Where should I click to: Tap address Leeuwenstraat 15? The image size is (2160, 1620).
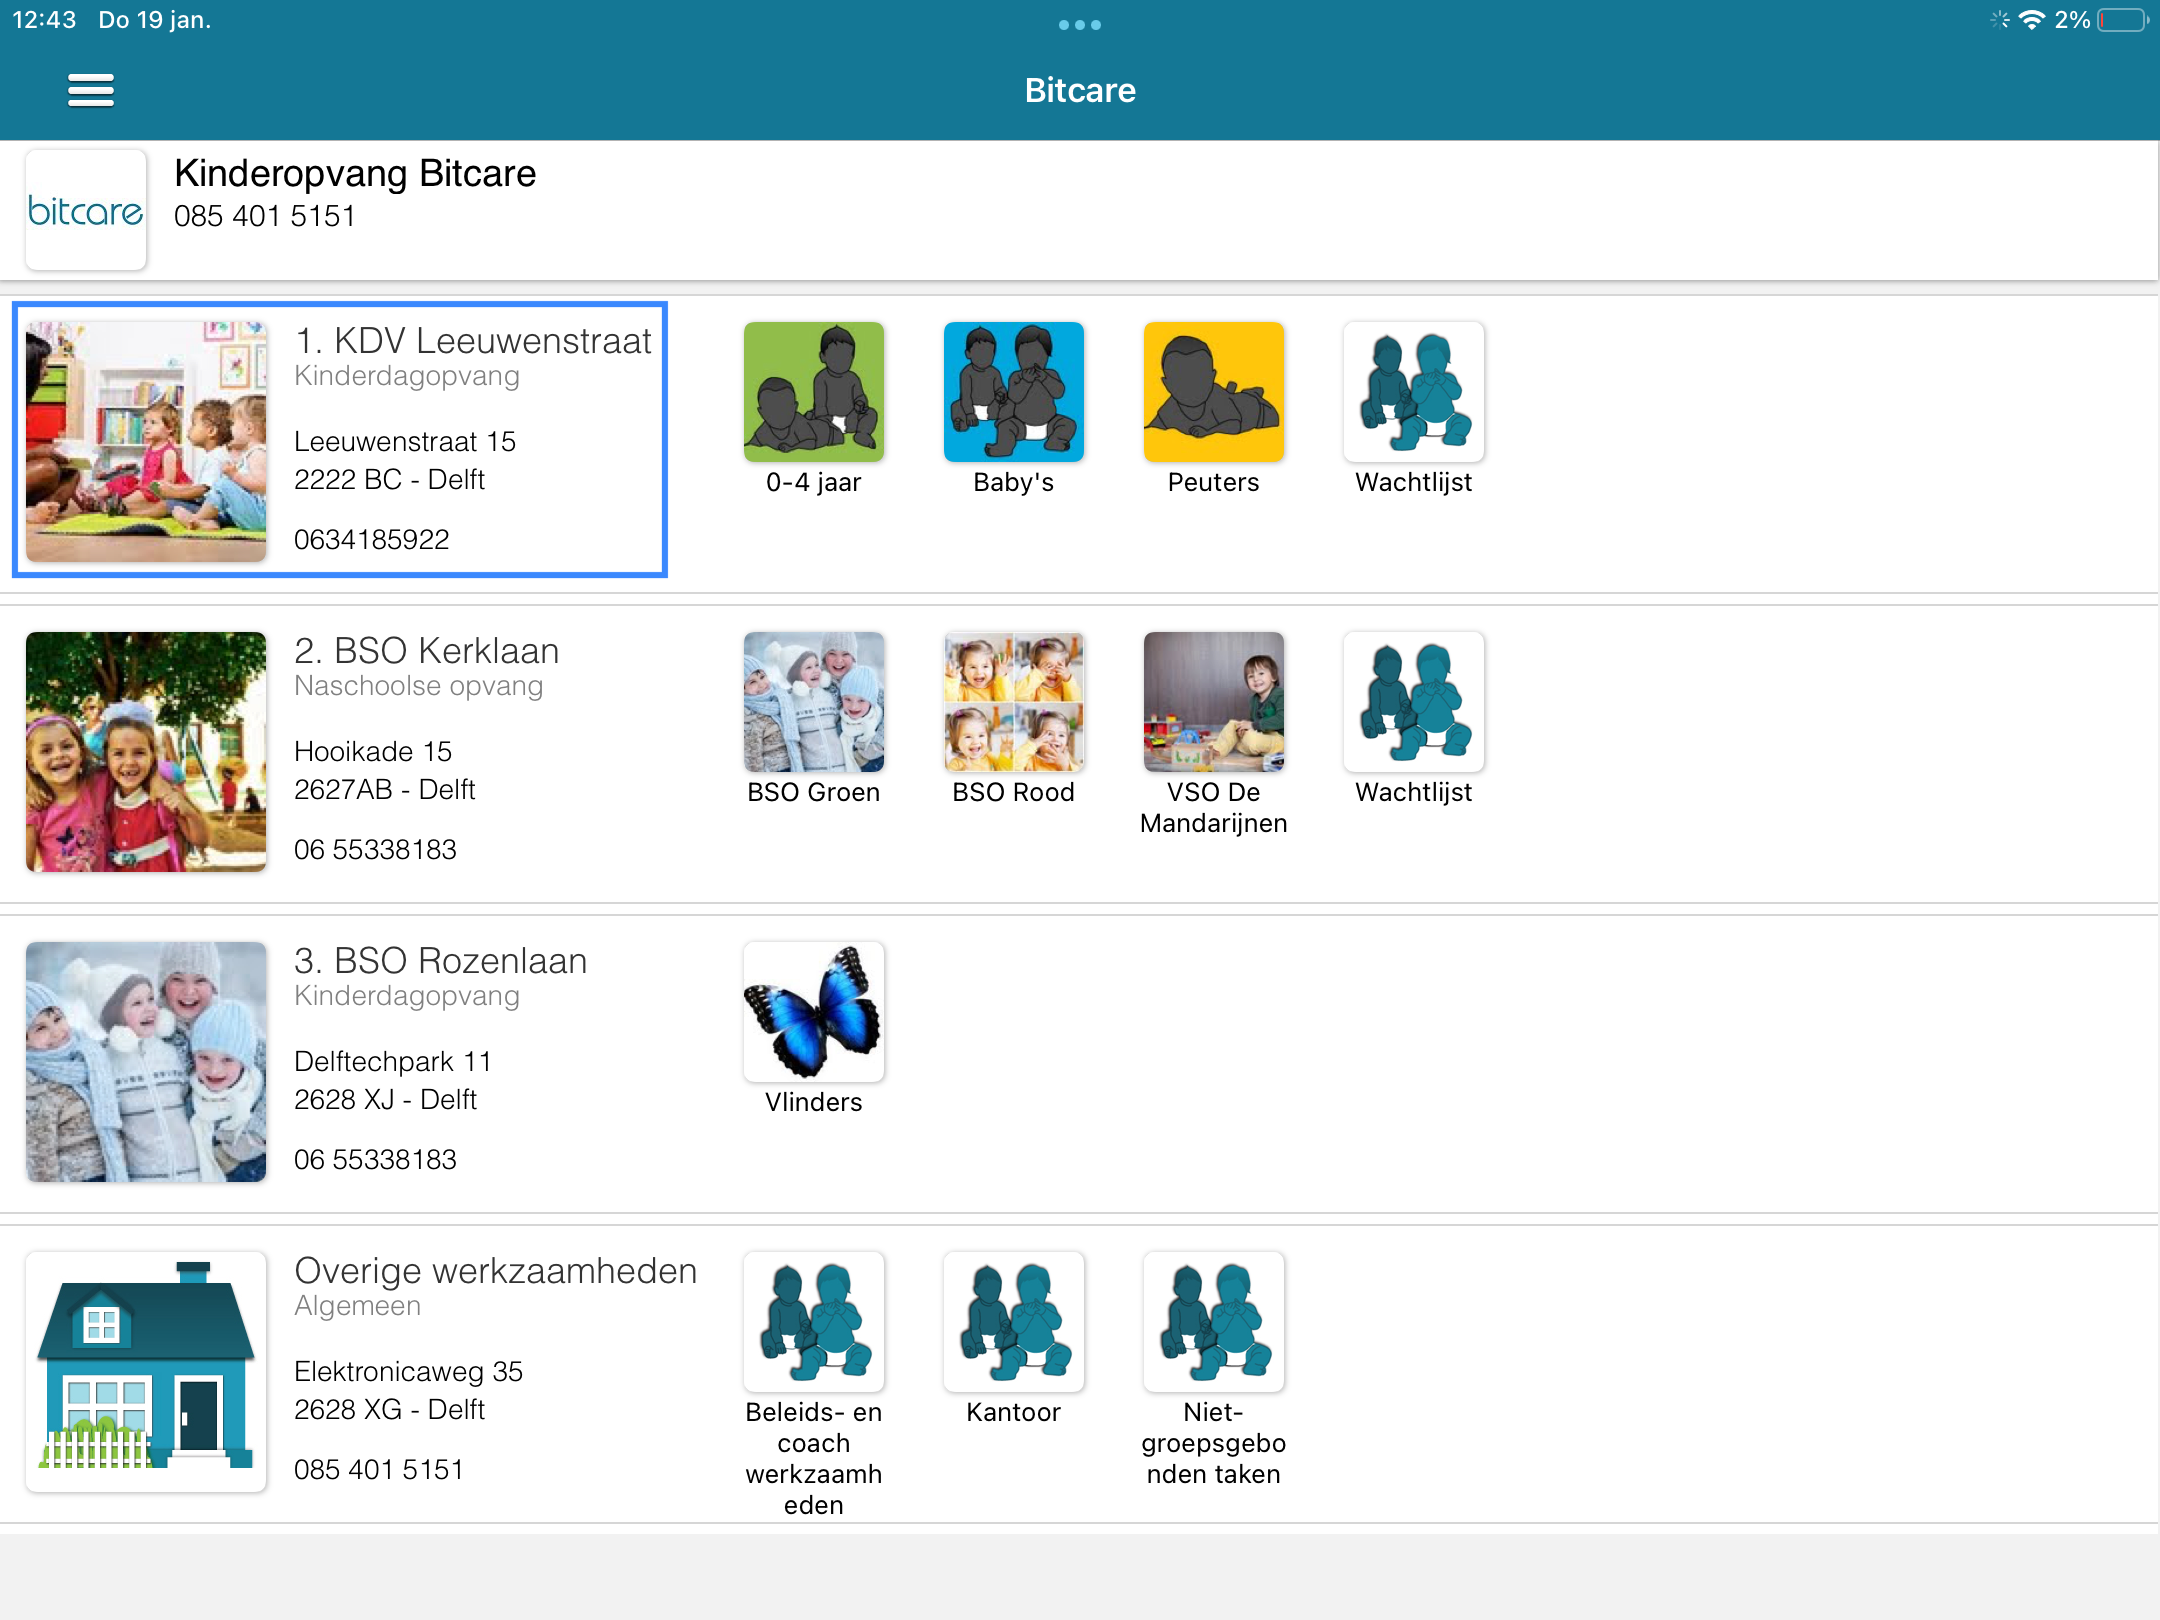[405, 441]
